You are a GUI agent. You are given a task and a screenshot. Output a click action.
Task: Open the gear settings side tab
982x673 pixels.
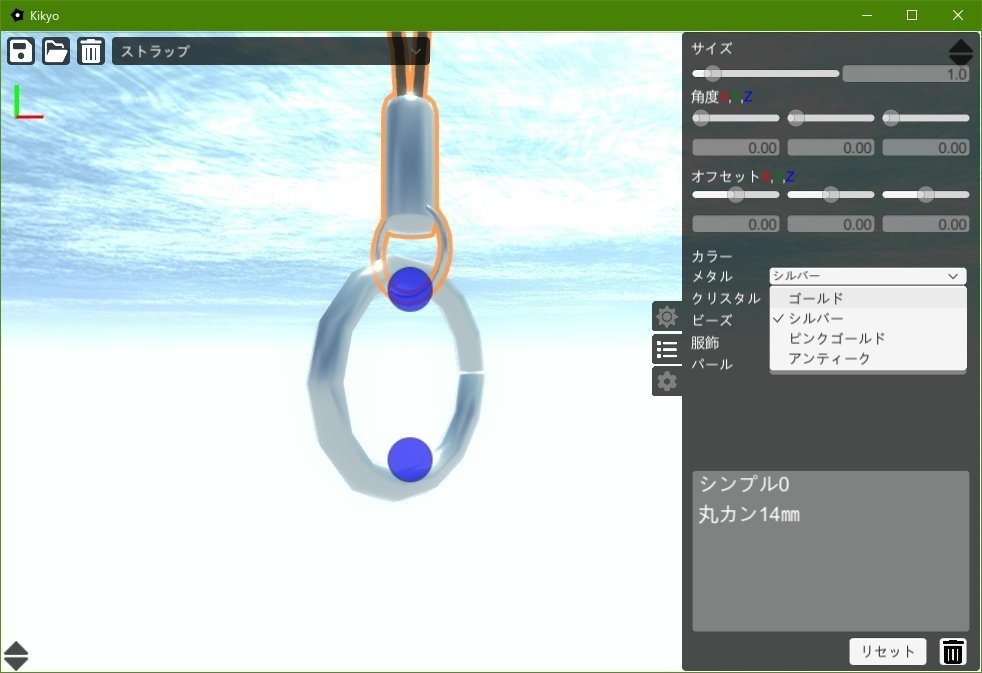667,381
